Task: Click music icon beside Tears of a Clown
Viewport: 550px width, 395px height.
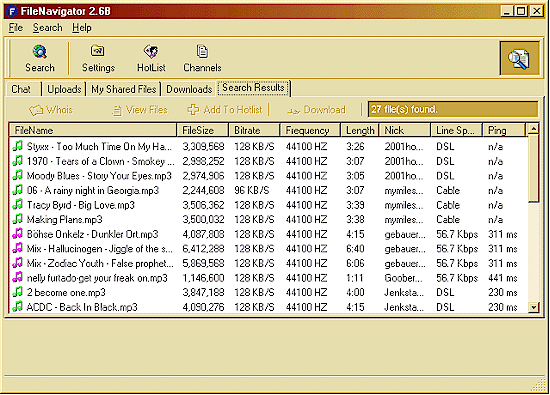Action: click(x=18, y=161)
